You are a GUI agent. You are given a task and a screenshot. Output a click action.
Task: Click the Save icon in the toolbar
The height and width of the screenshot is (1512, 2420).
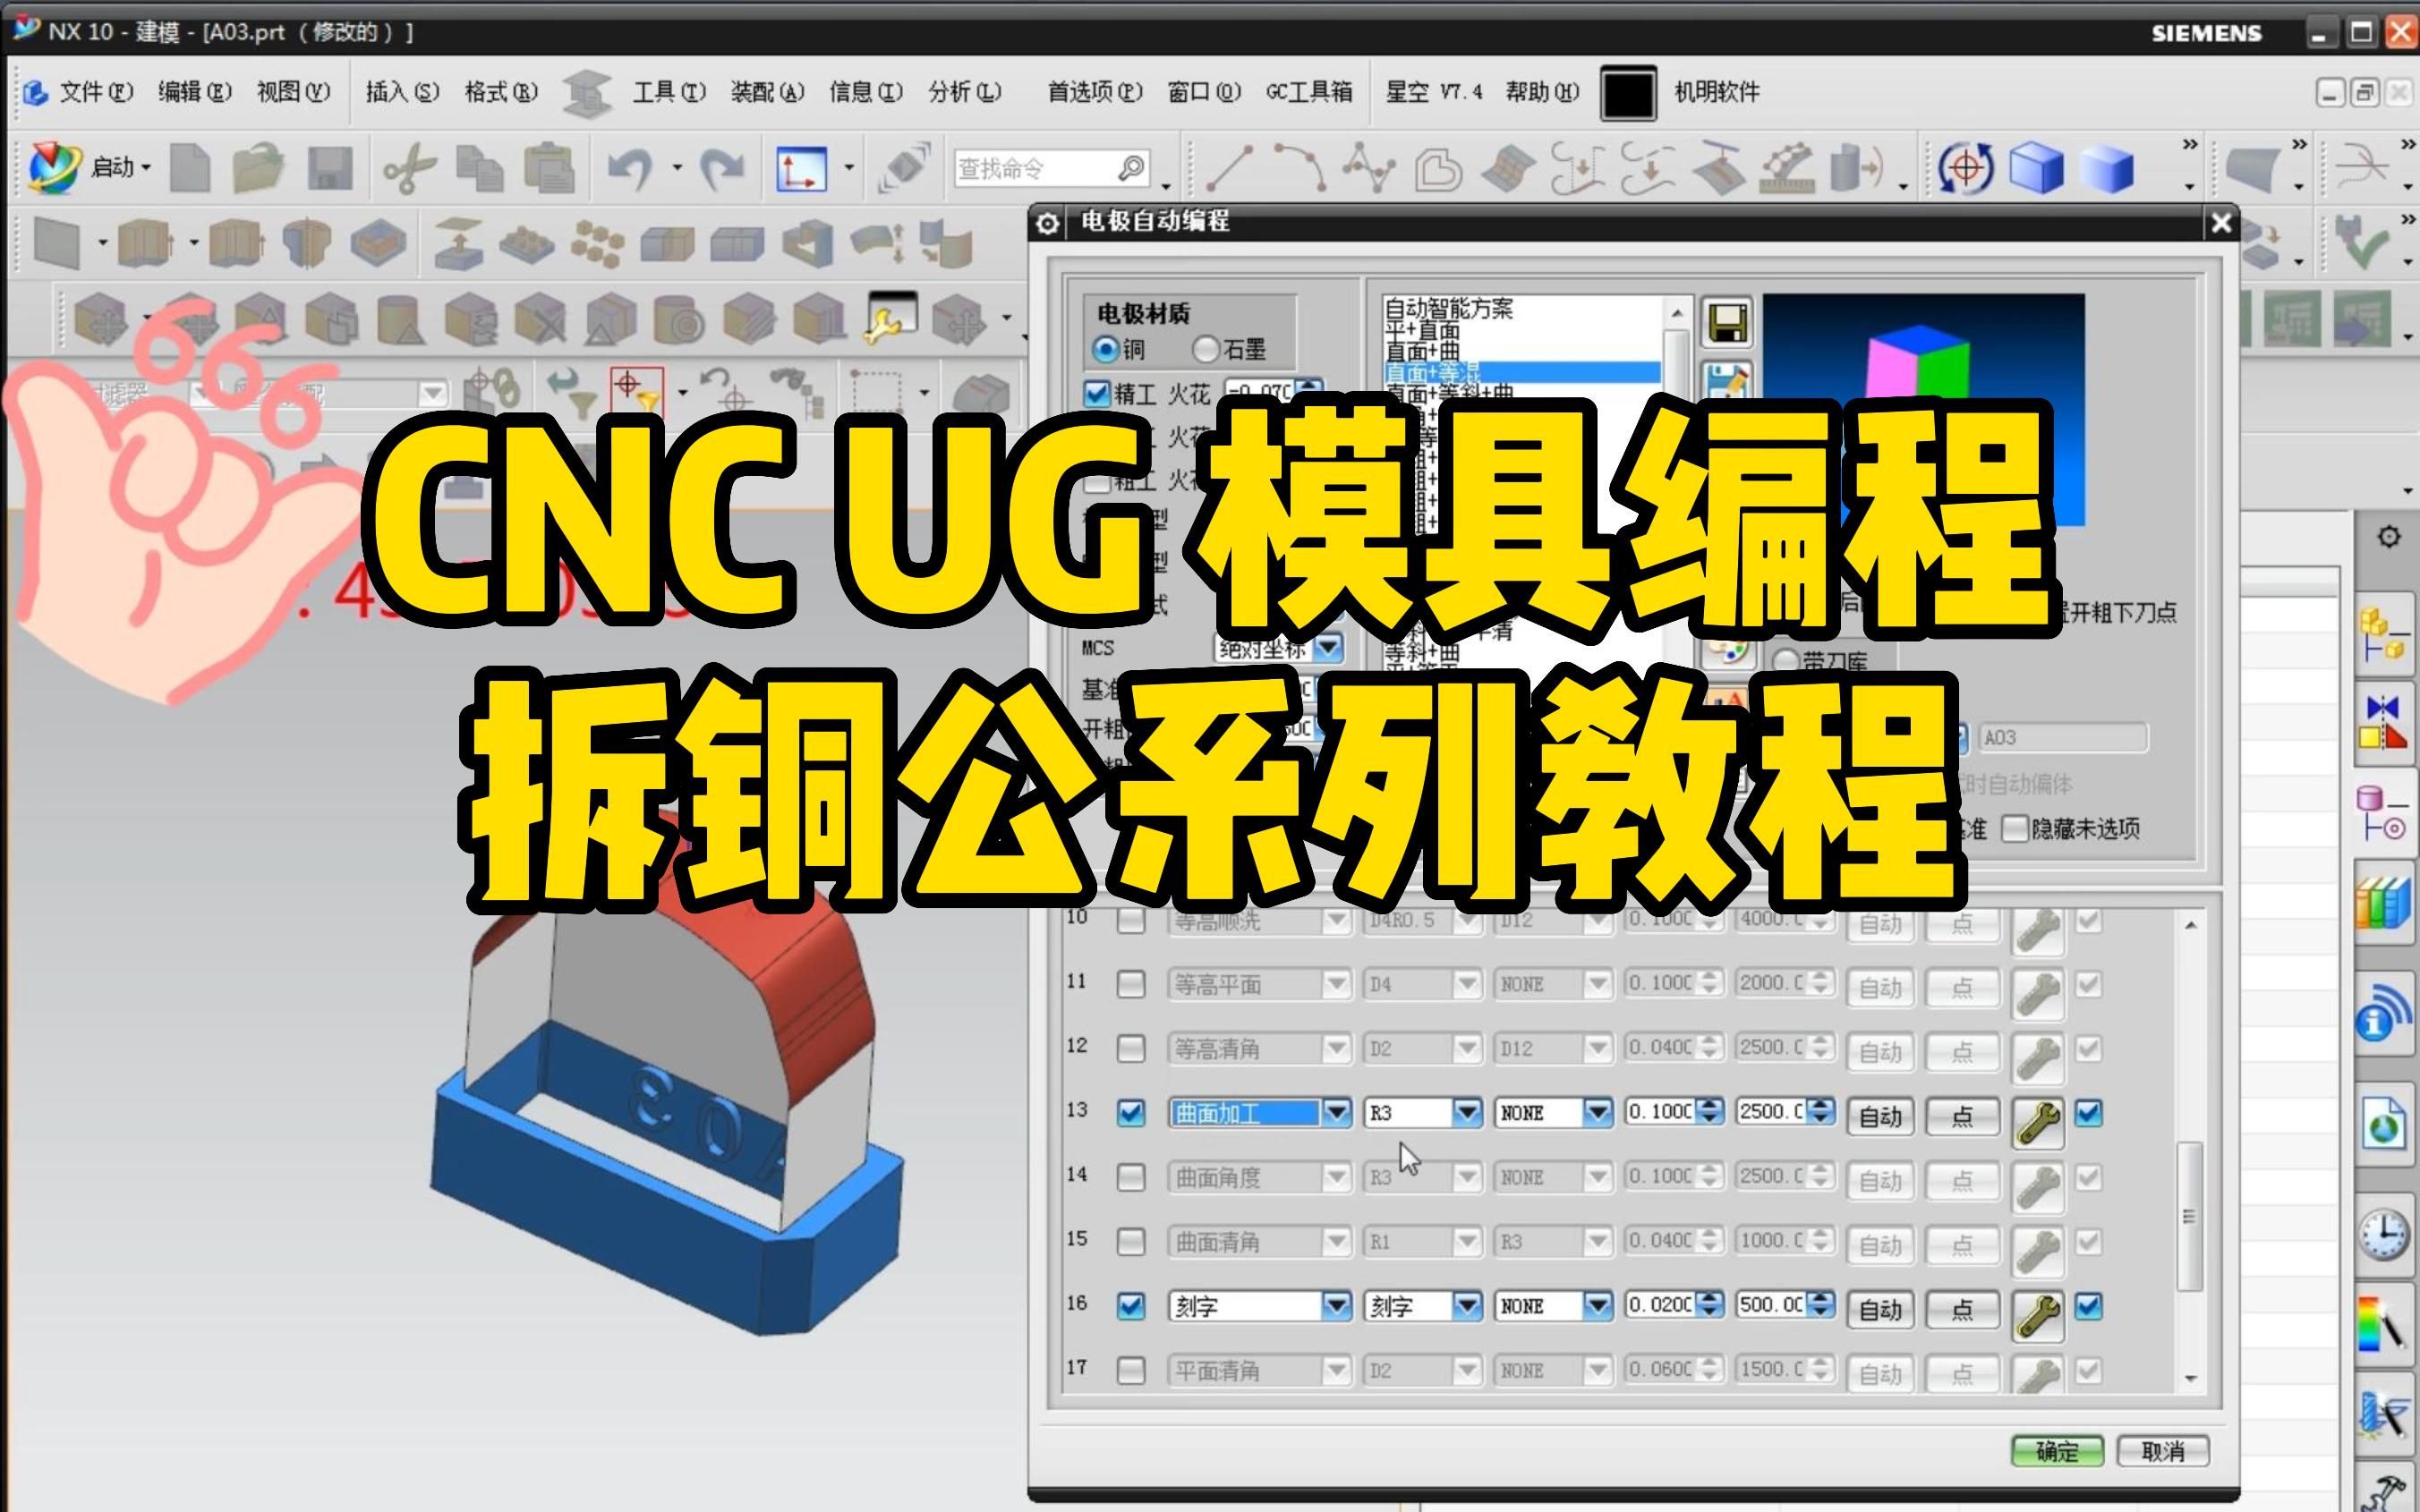tap(330, 168)
